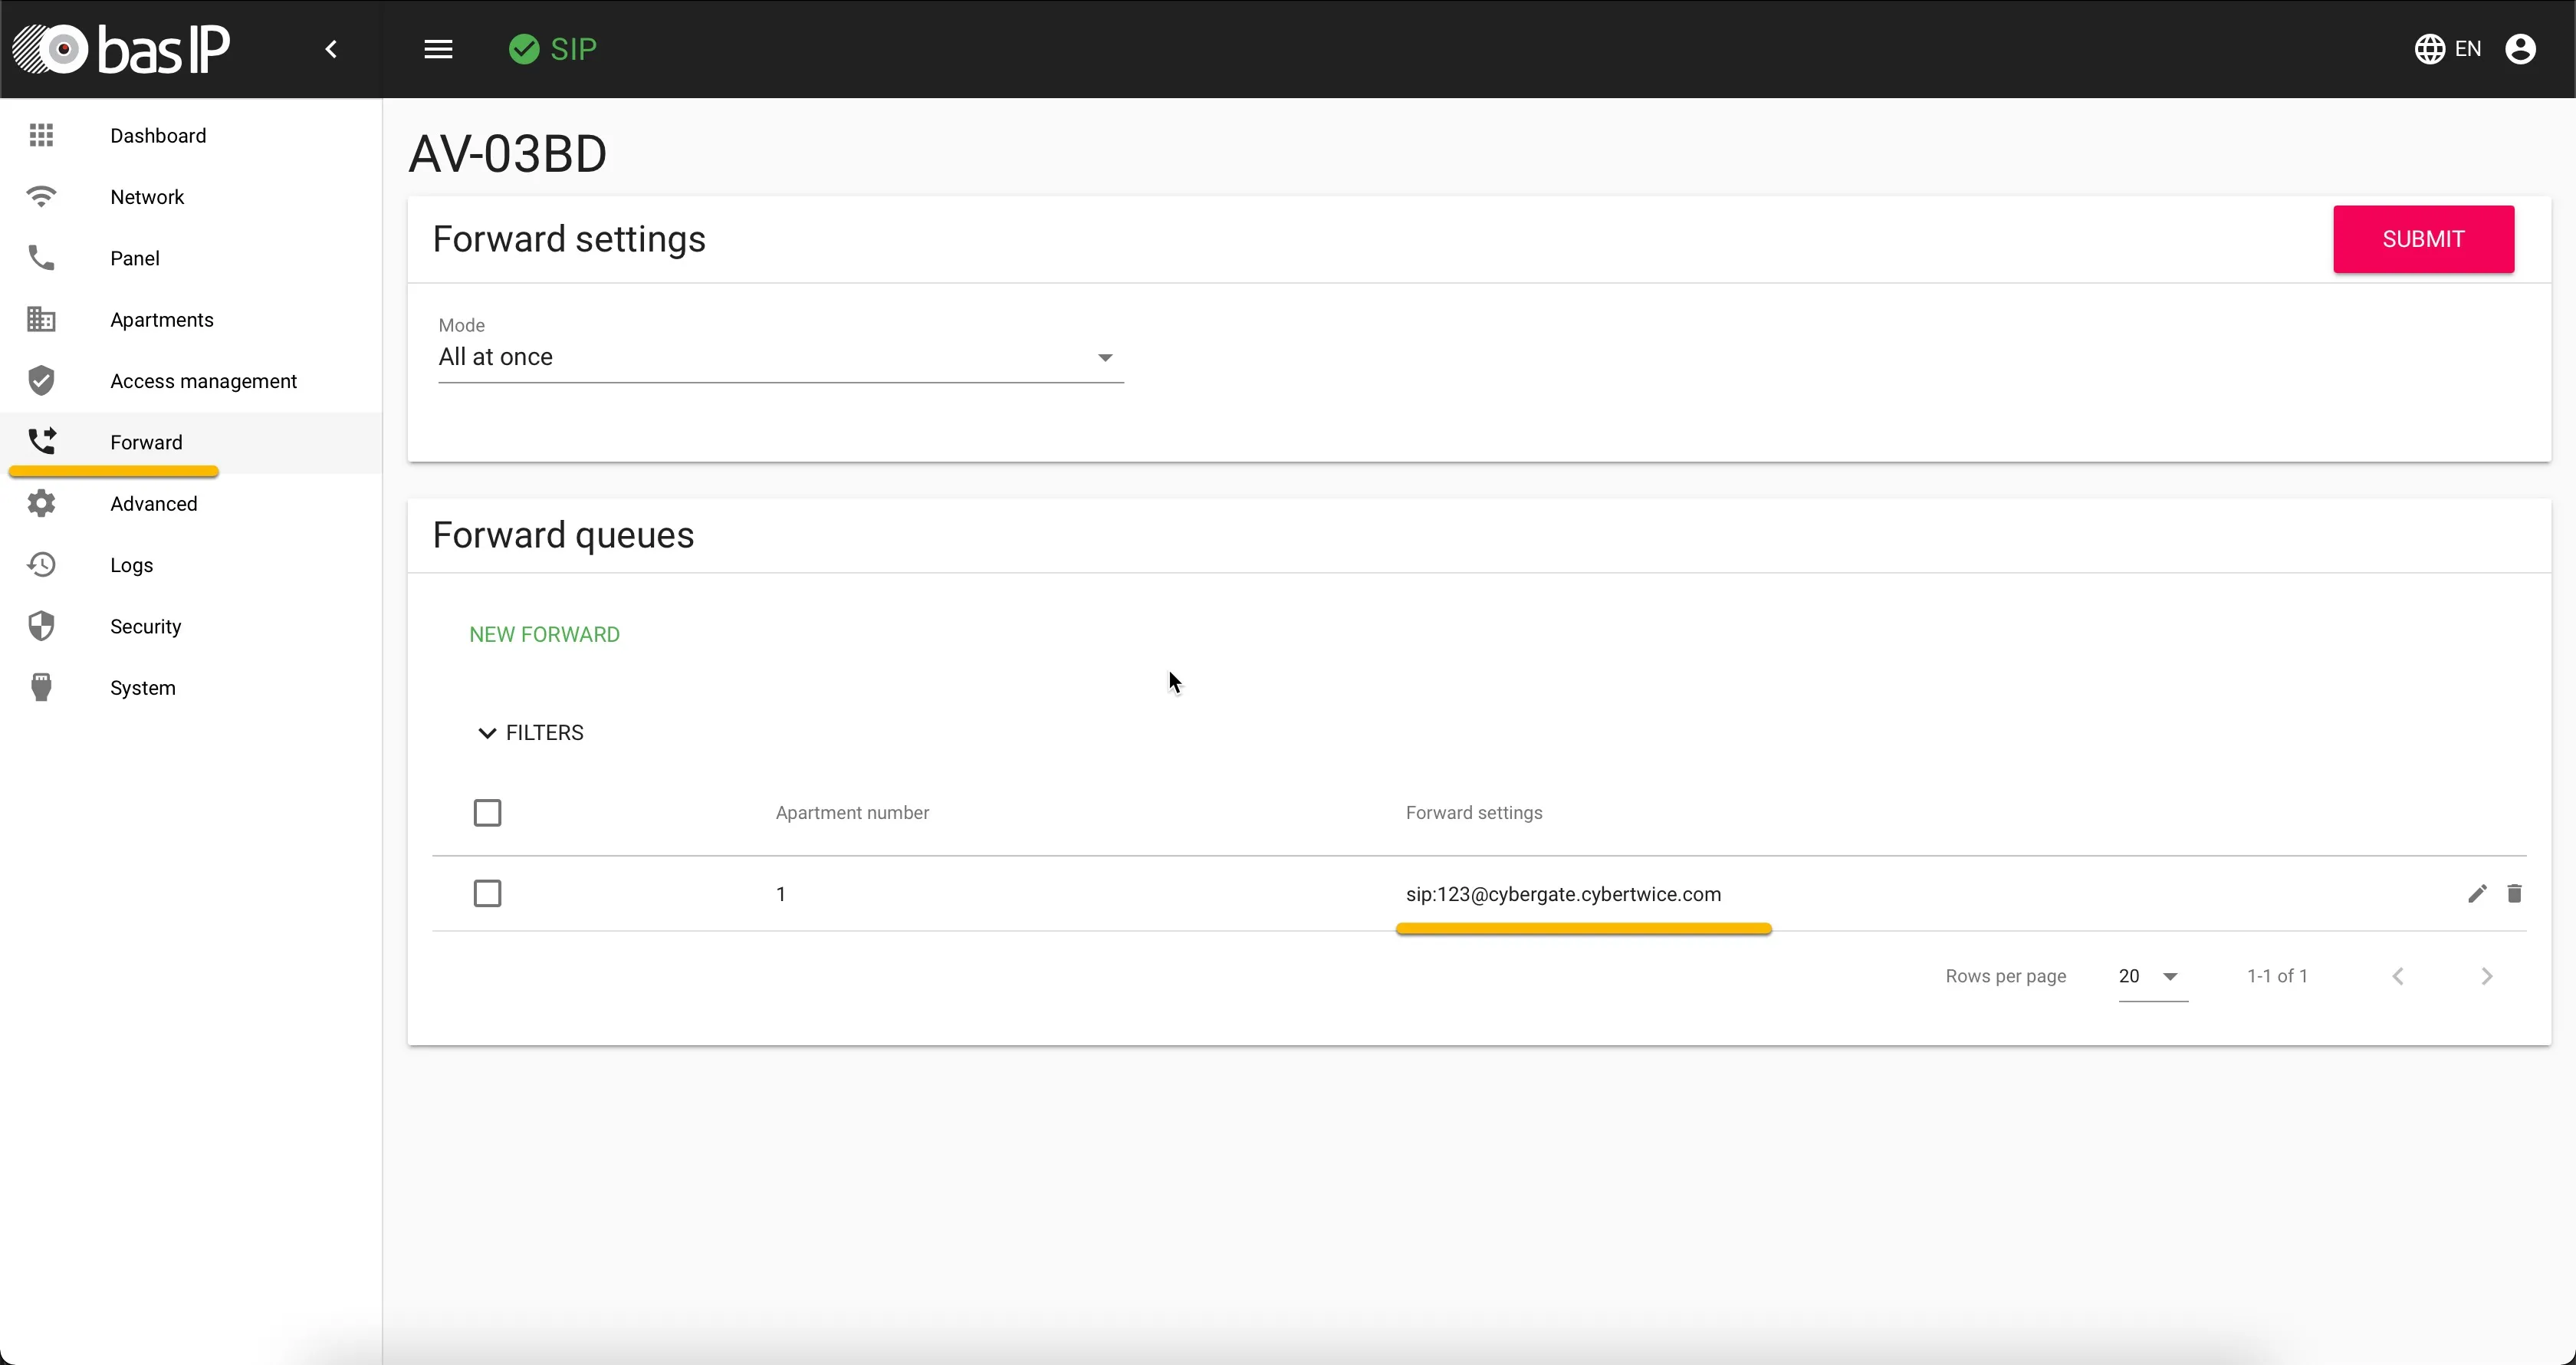Click the basIP logo
This screenshot has width=2576, height=1365.
[x=121, y=49]
